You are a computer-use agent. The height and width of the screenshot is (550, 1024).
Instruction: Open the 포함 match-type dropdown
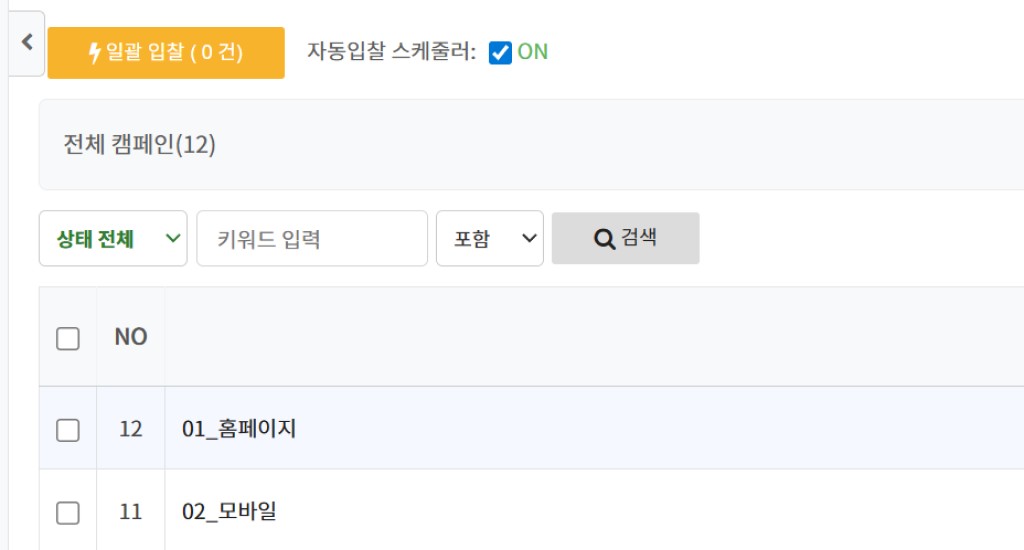tap(489, 239)
